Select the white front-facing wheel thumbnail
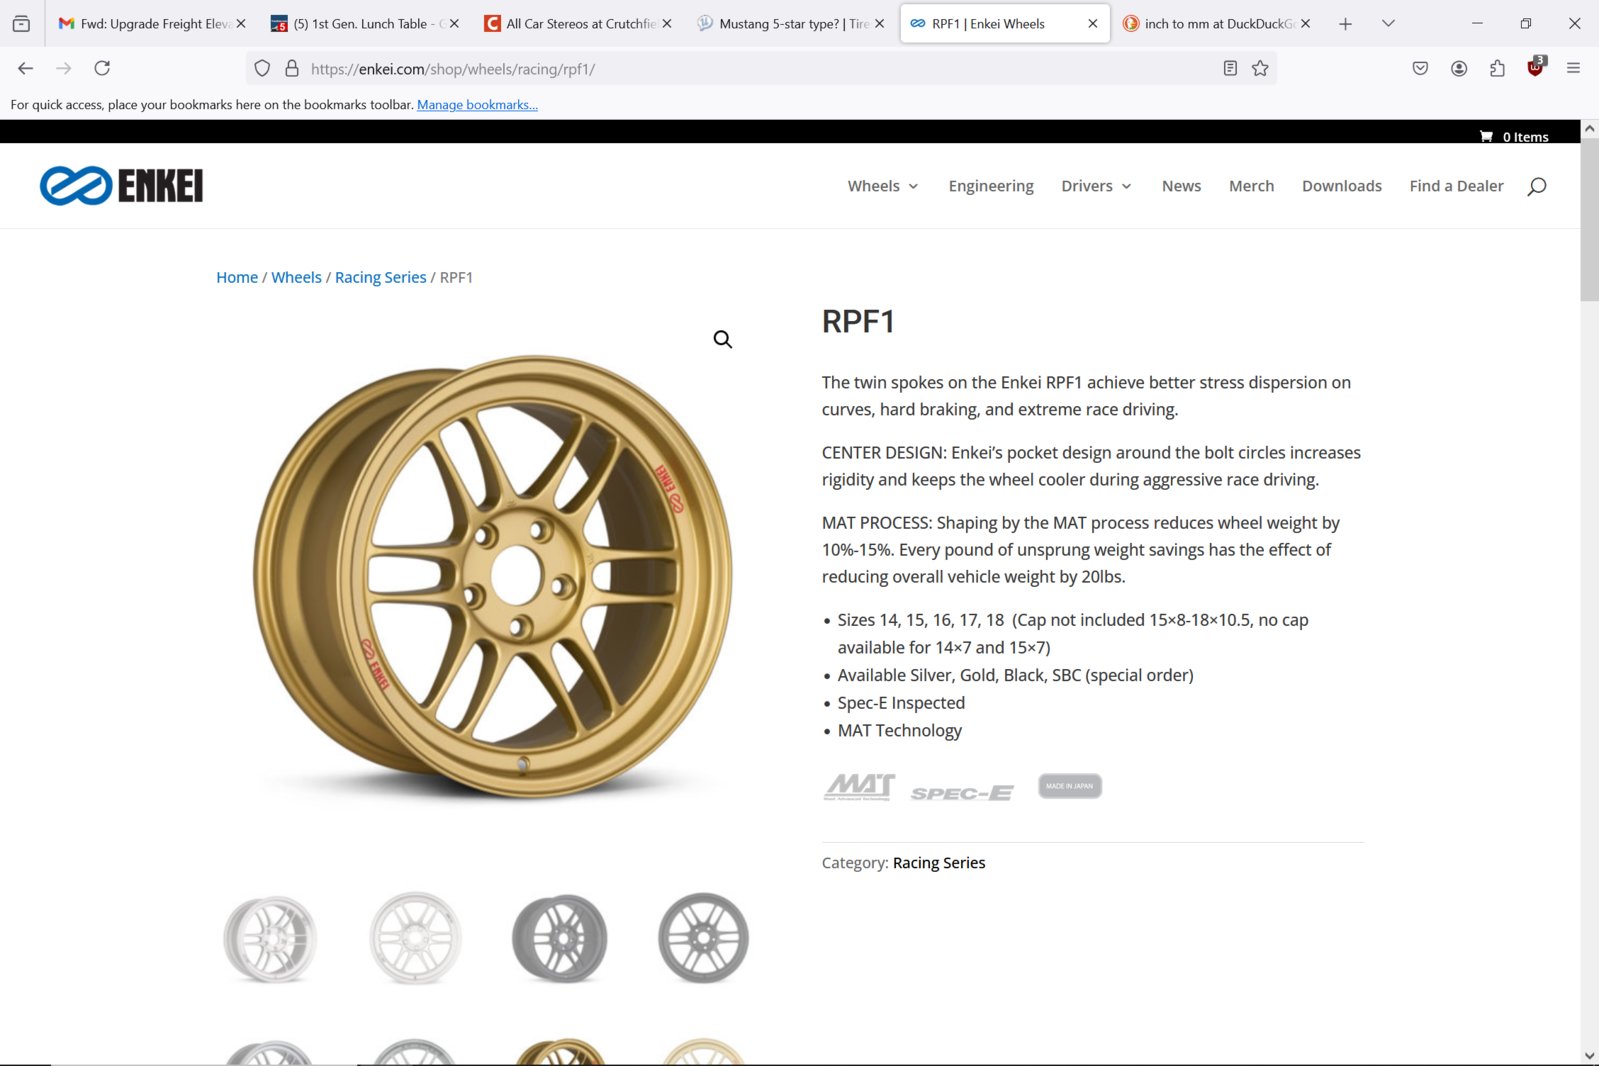The width and height of the screenshot is (1599, 1066). 415,938
